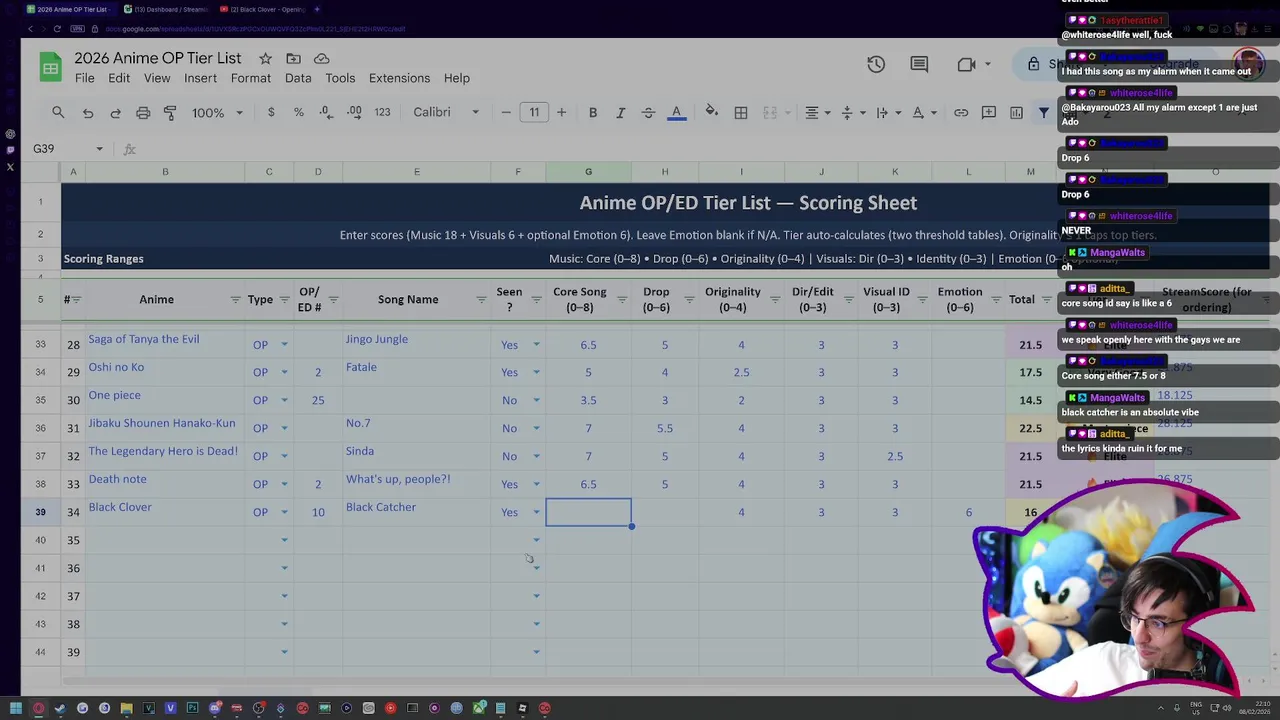Screen dimensions: 1280x720
Task: Format as percent
Action: click(298, 113)
